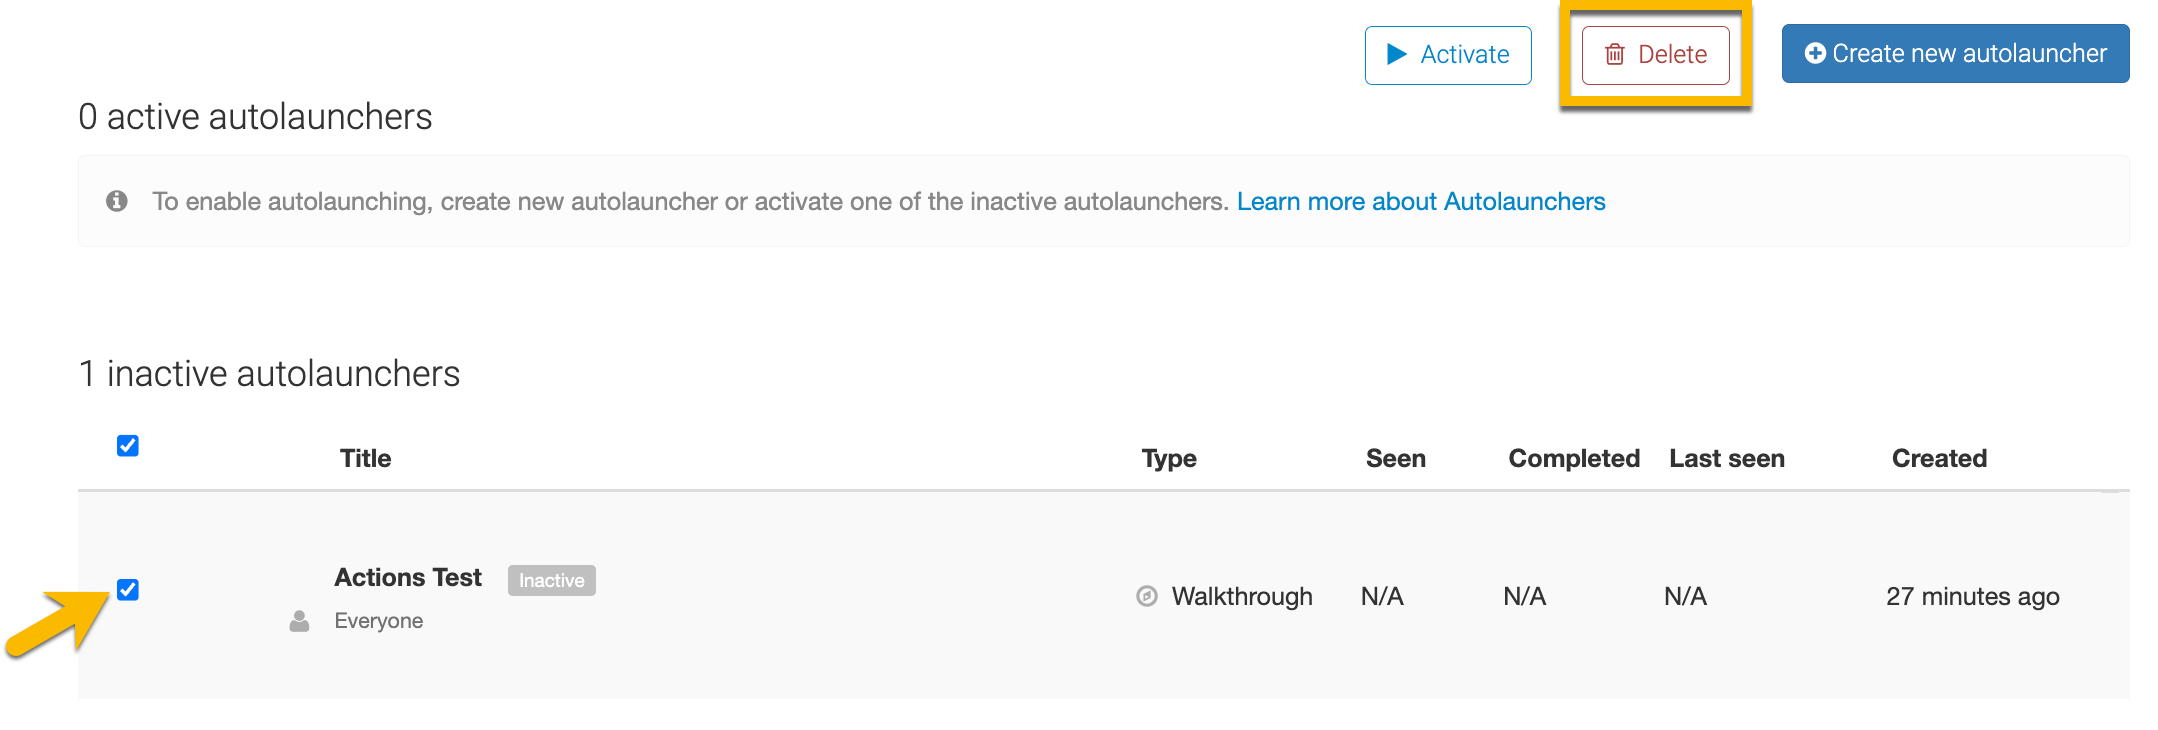Click the person icon next to Everyone
The height and width of the screenshot is (730, 2158).
click(x=299, y=621)
